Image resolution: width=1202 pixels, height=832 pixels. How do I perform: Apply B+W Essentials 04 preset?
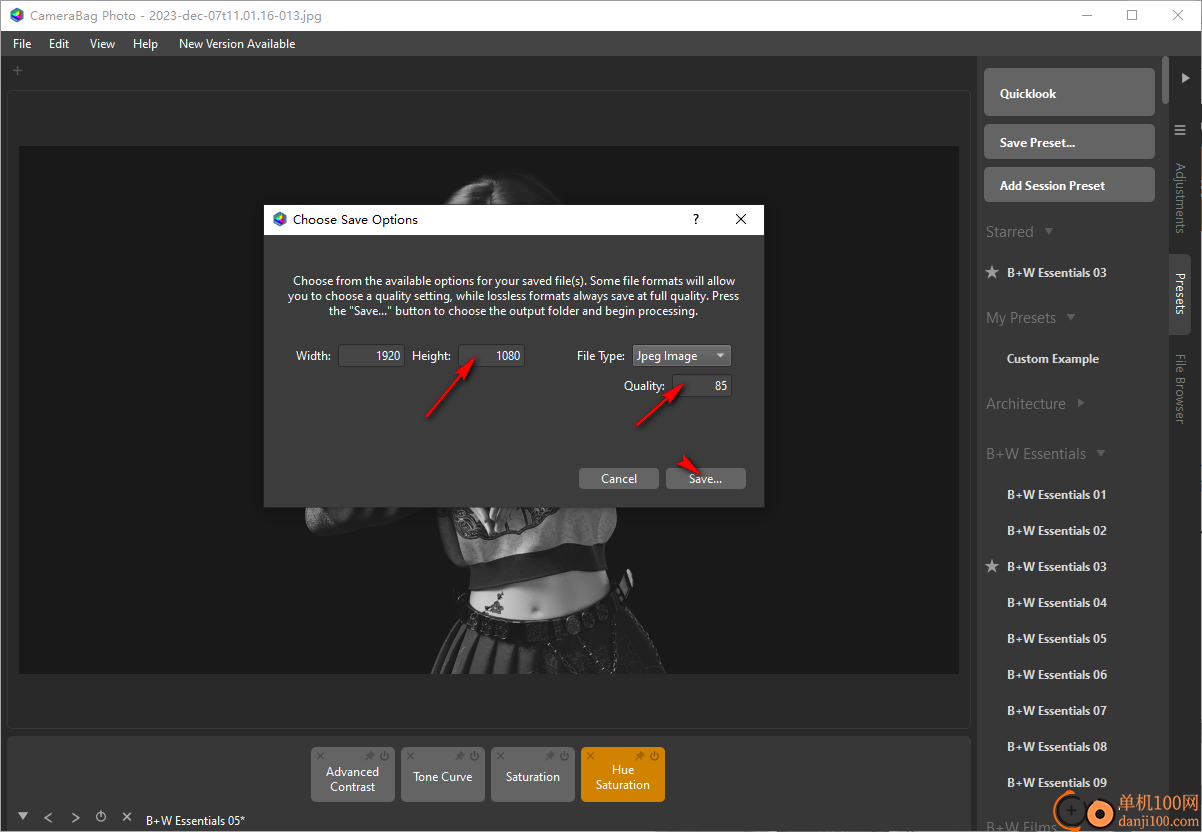[1056, 603]
